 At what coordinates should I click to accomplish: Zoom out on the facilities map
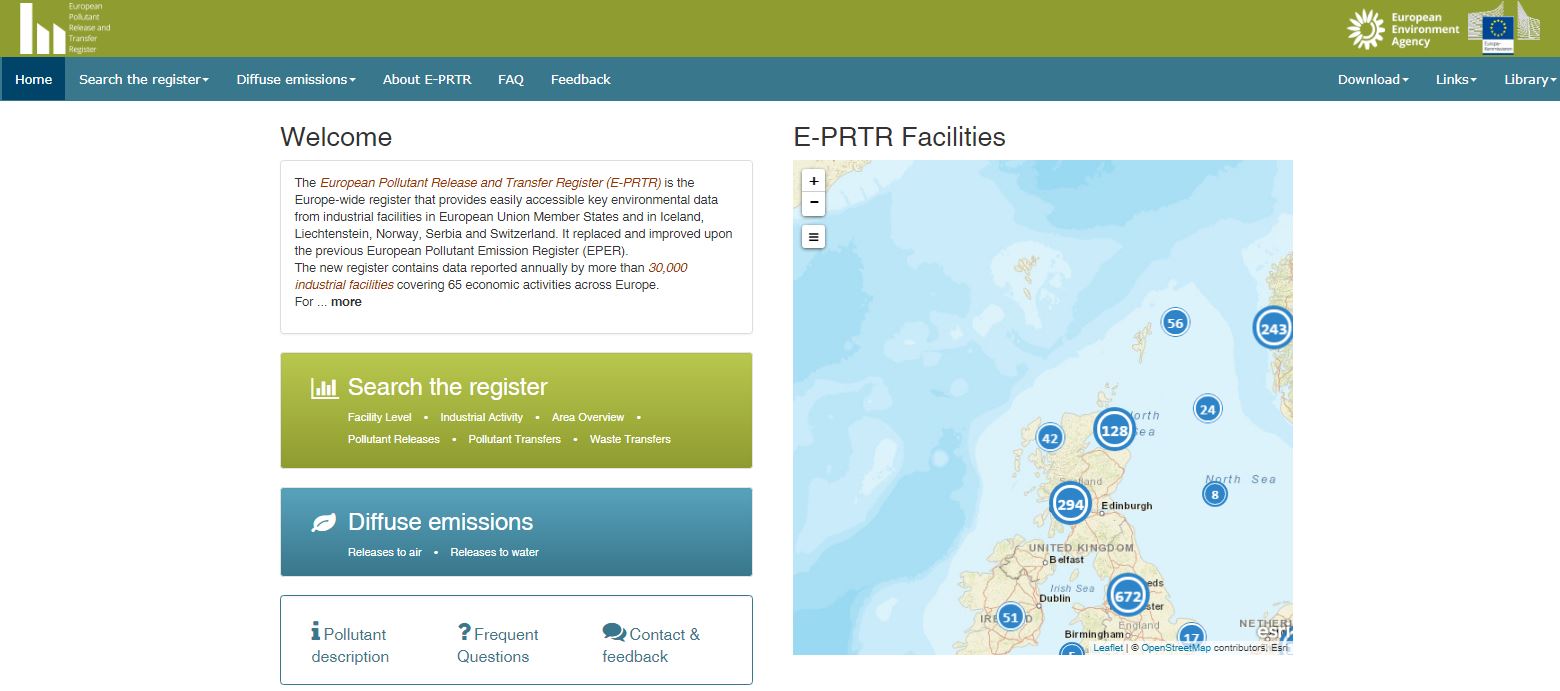click(x=814, y=203)
